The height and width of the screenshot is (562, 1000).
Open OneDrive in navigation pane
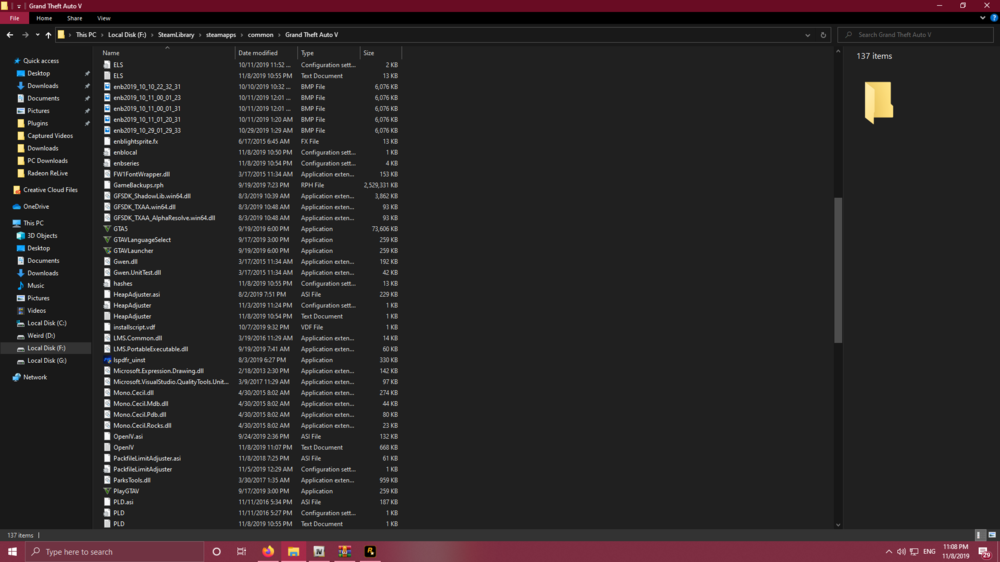click(x=36, y=207)
